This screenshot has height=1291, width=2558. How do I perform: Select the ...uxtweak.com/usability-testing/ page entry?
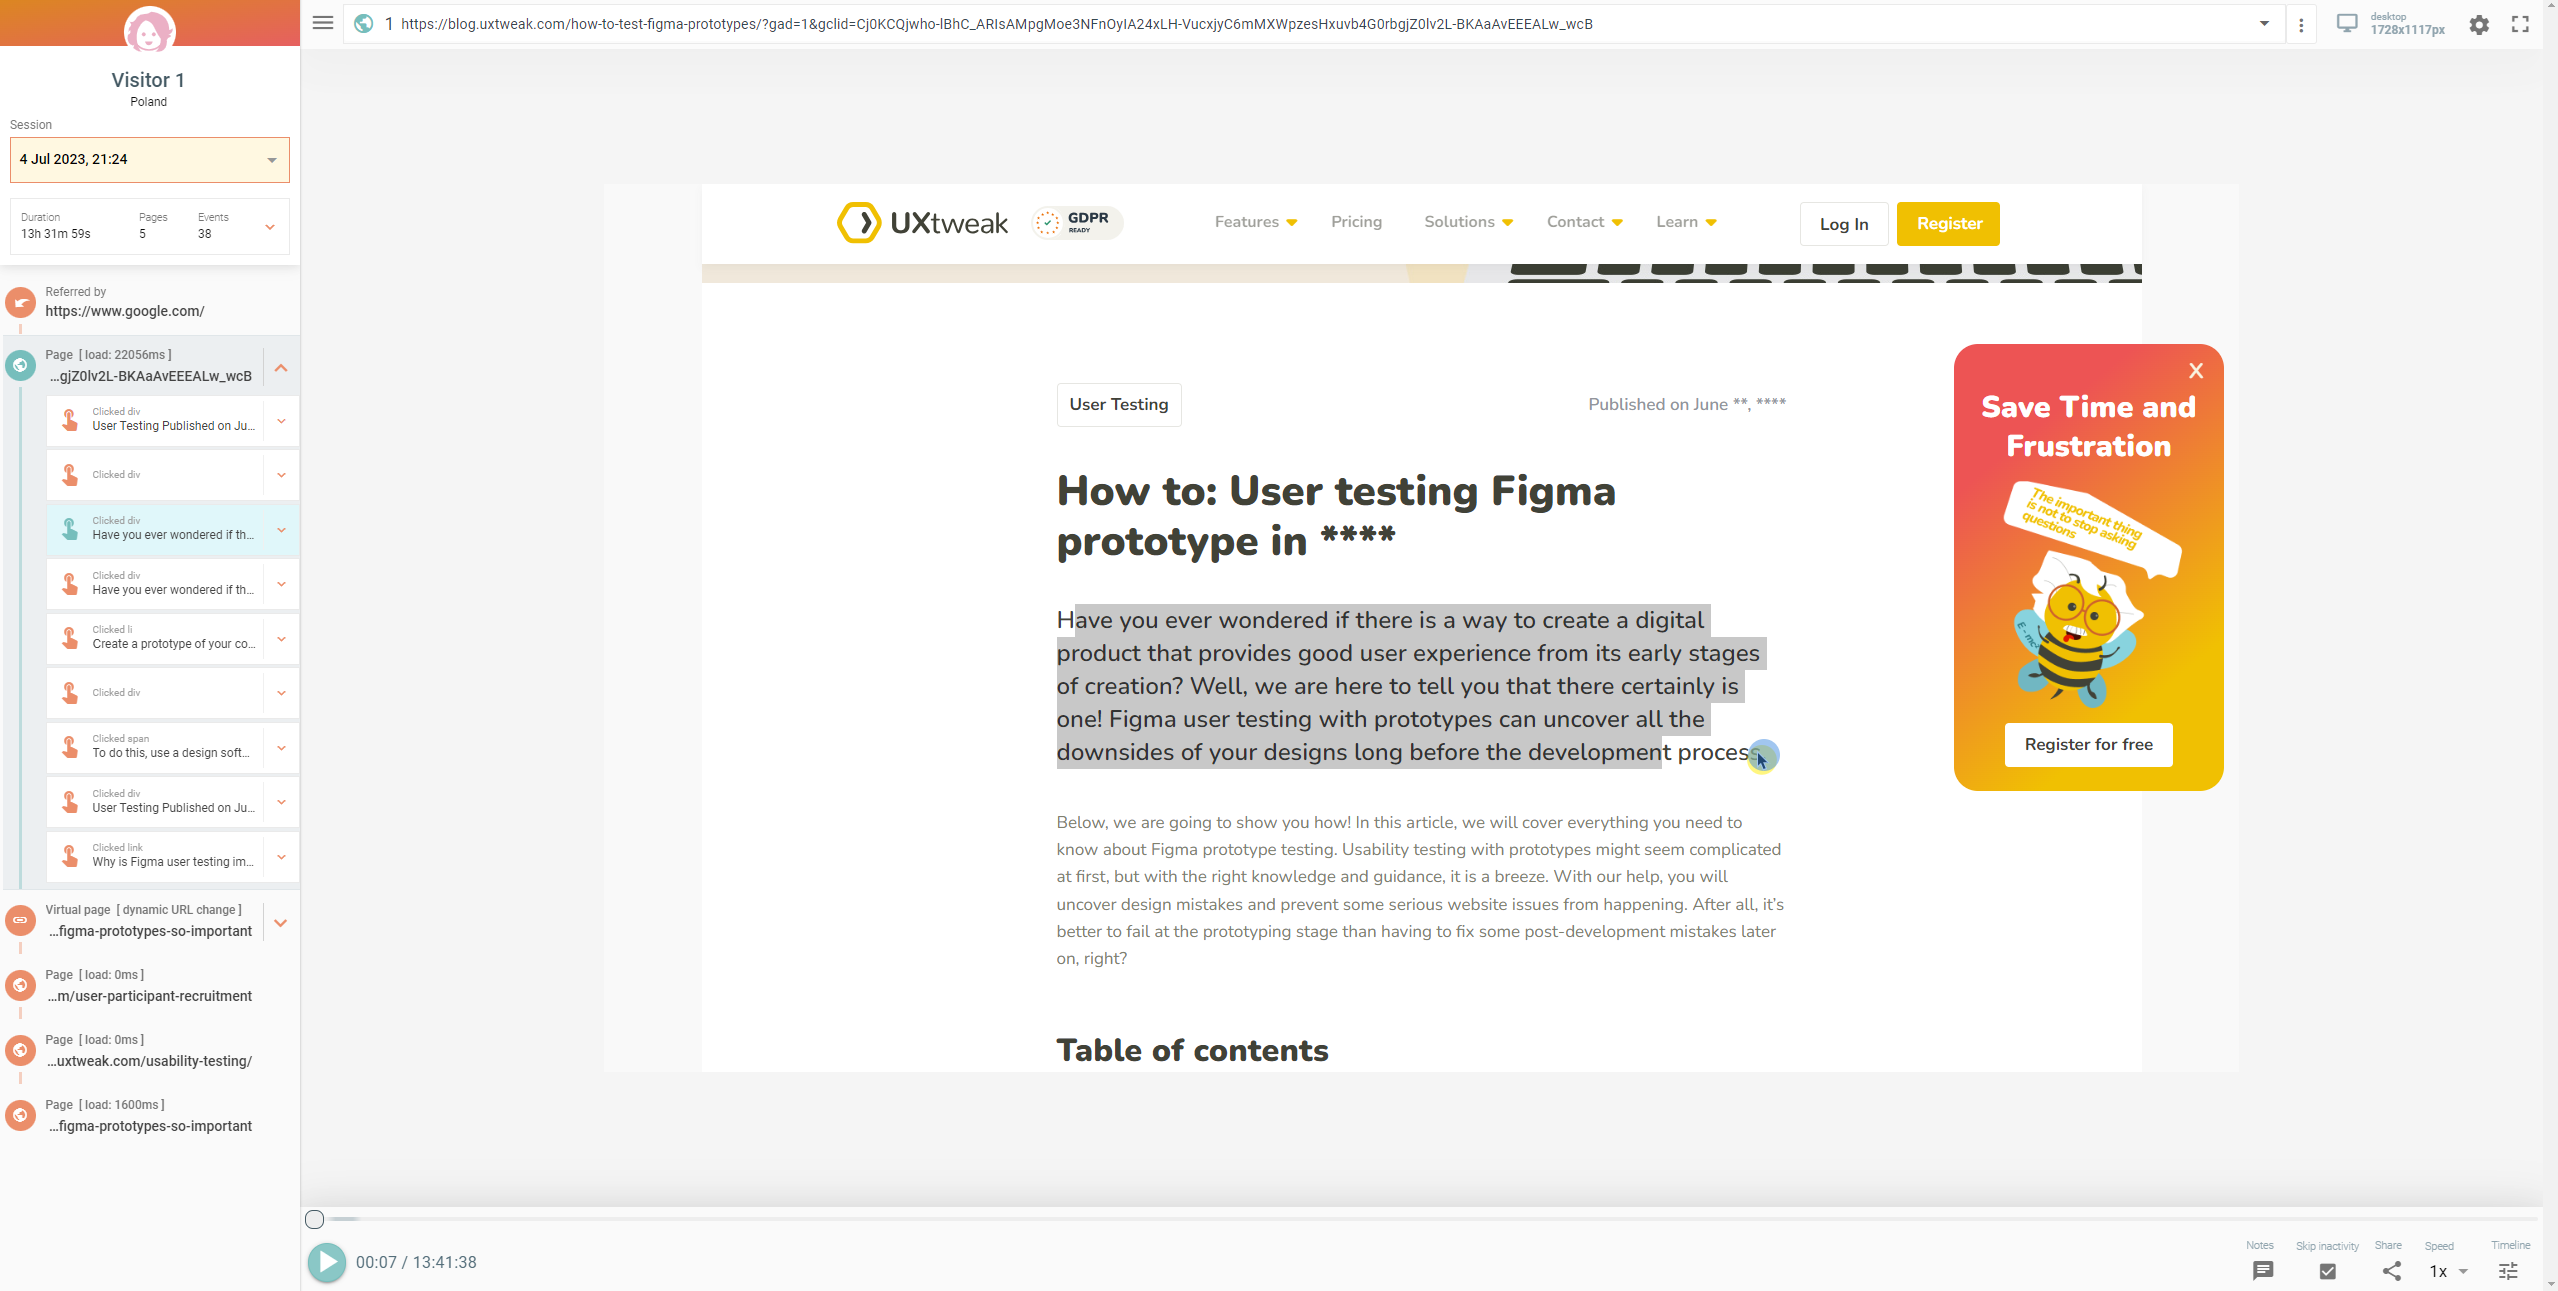pos(150,1051)
